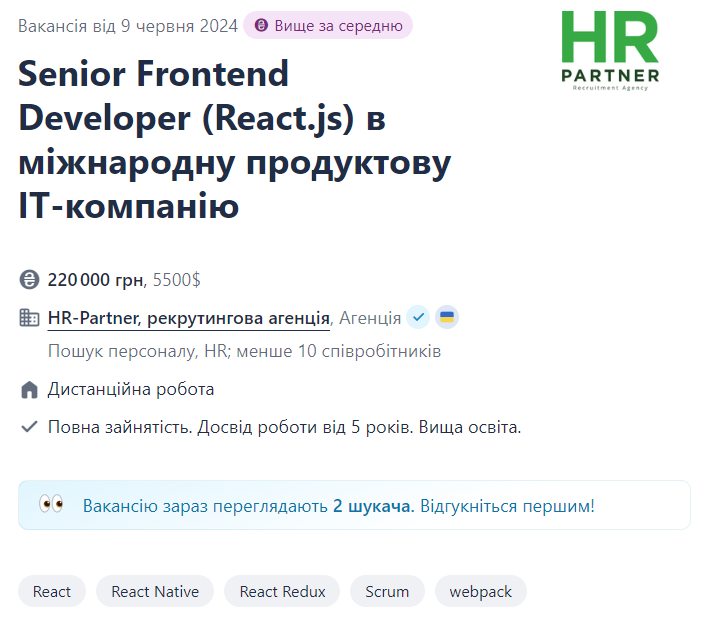Select the React Native skill tag
Screen dimensions: 705x624
tap(155, 592)
